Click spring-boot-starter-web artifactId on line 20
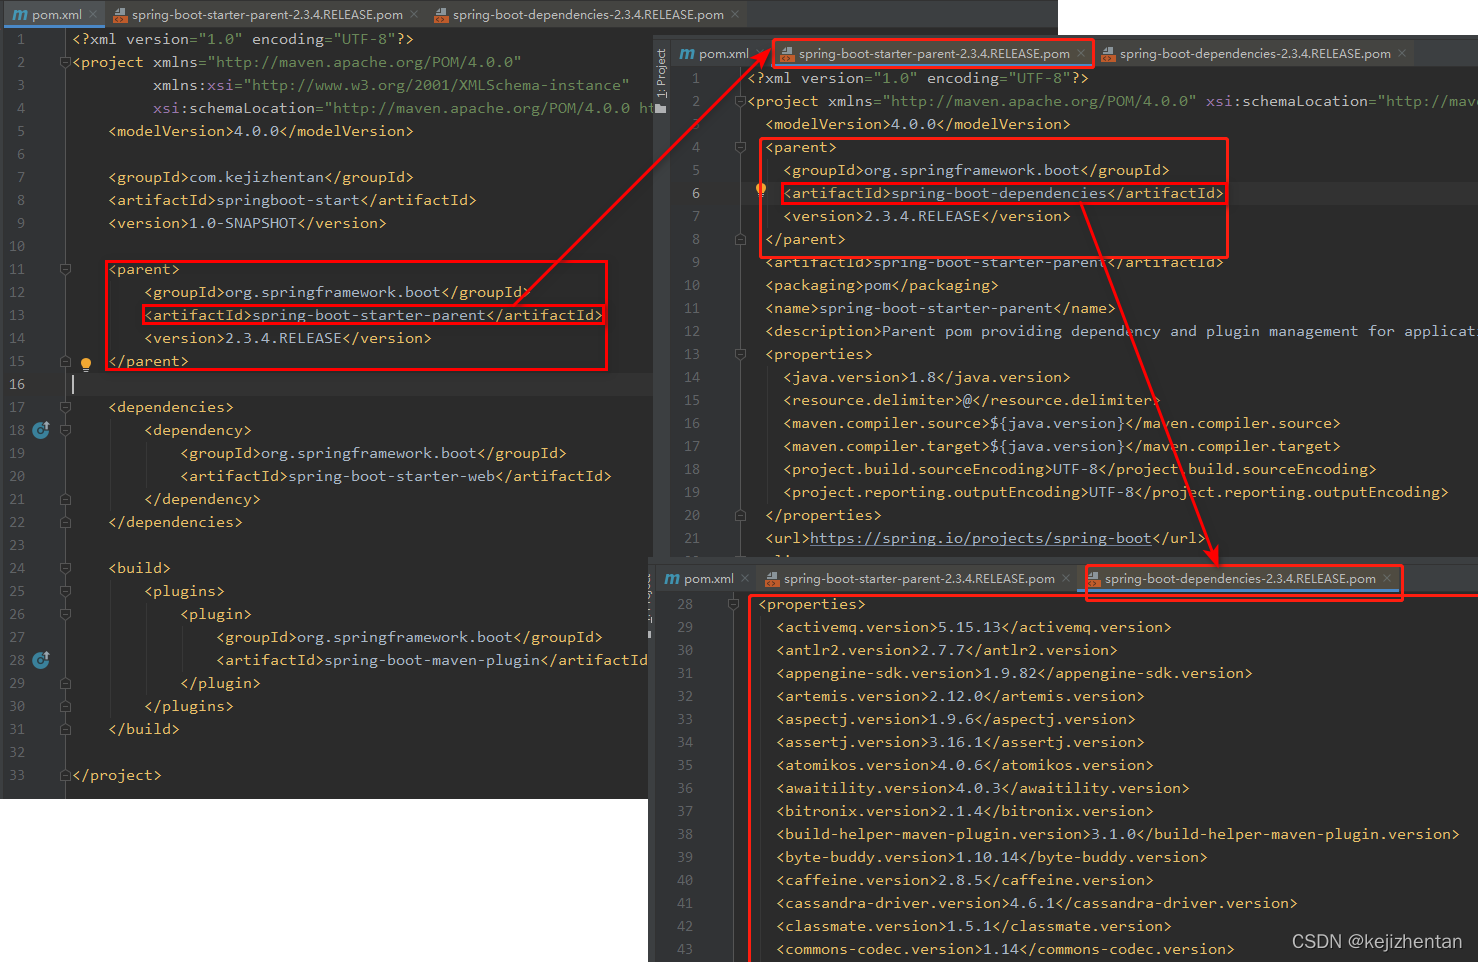 click(x=396, y=476)
